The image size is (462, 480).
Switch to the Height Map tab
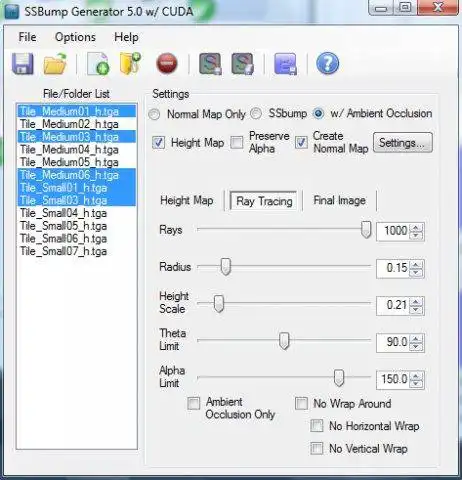point(187,201)
